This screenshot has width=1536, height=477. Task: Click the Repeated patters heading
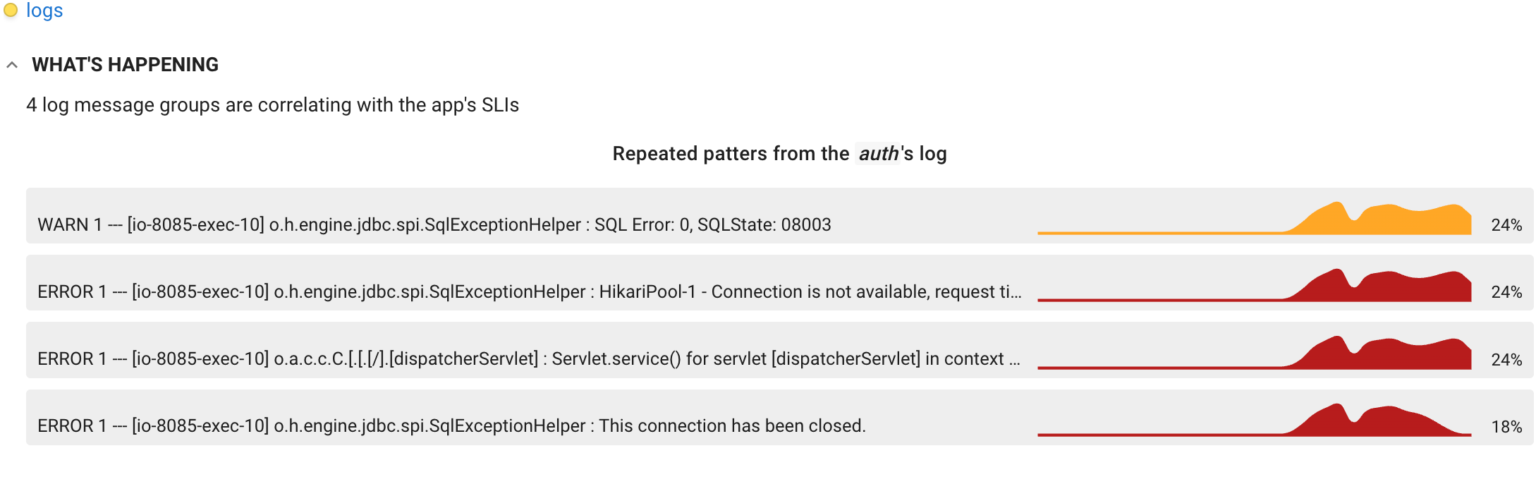click(x=730, y=154)
